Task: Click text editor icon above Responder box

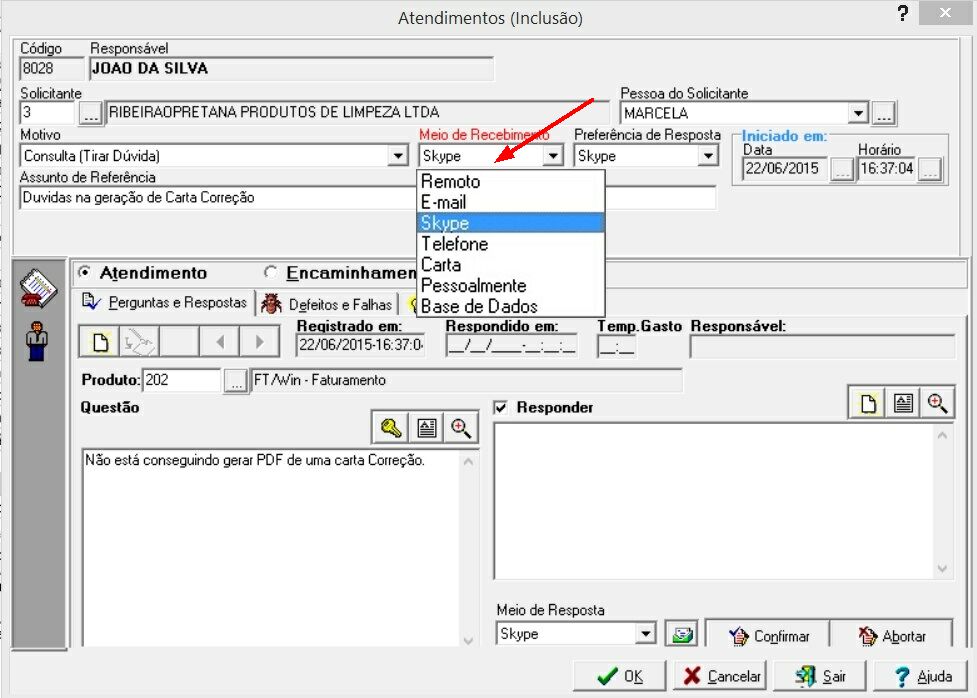Action: point(903,403)
